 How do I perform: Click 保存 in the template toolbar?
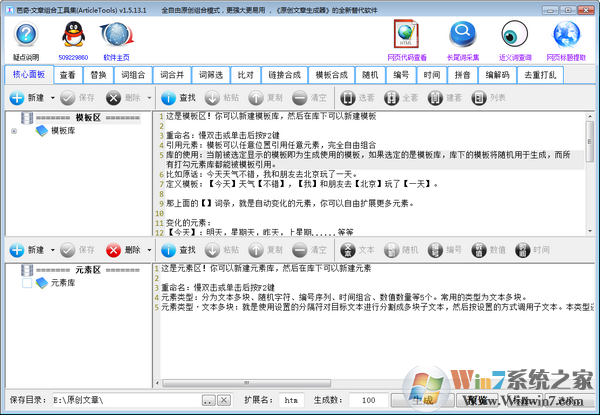click(77, 98)
